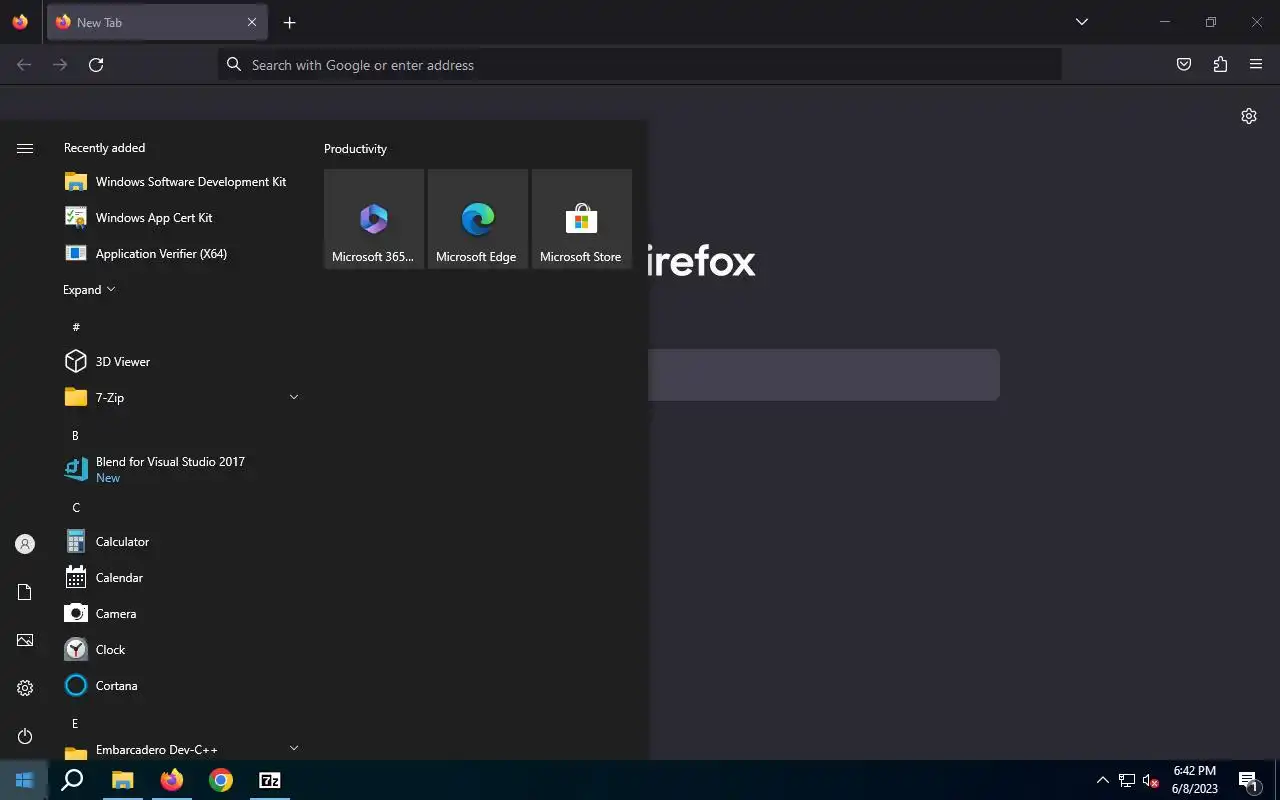Select the New Tab tab
Viewport: 1280px width, 800px height.
157,22
